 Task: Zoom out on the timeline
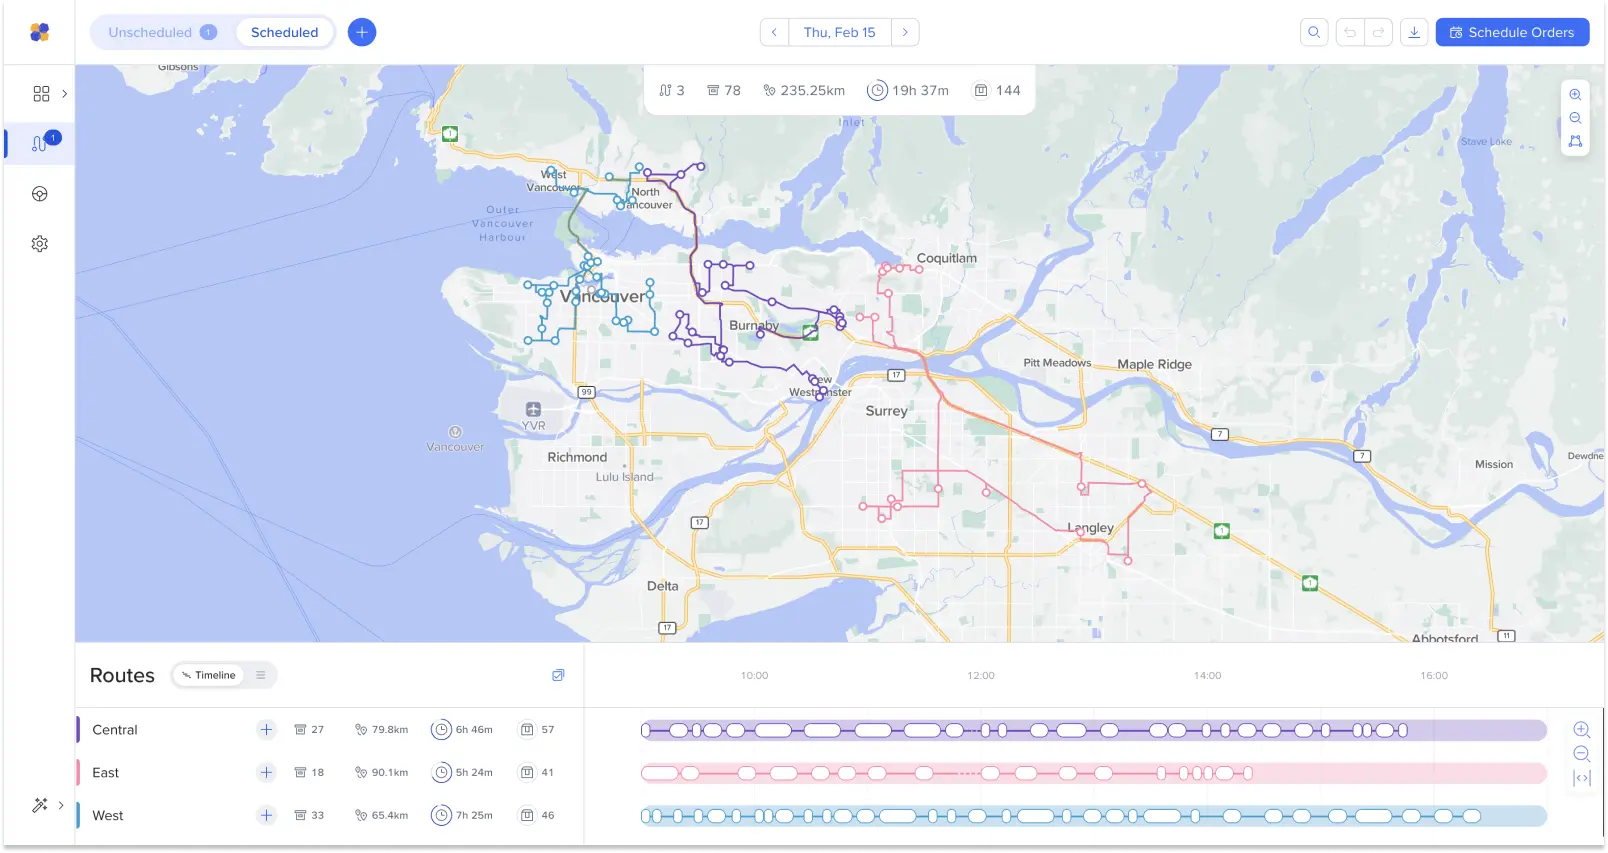point(1582,754)
